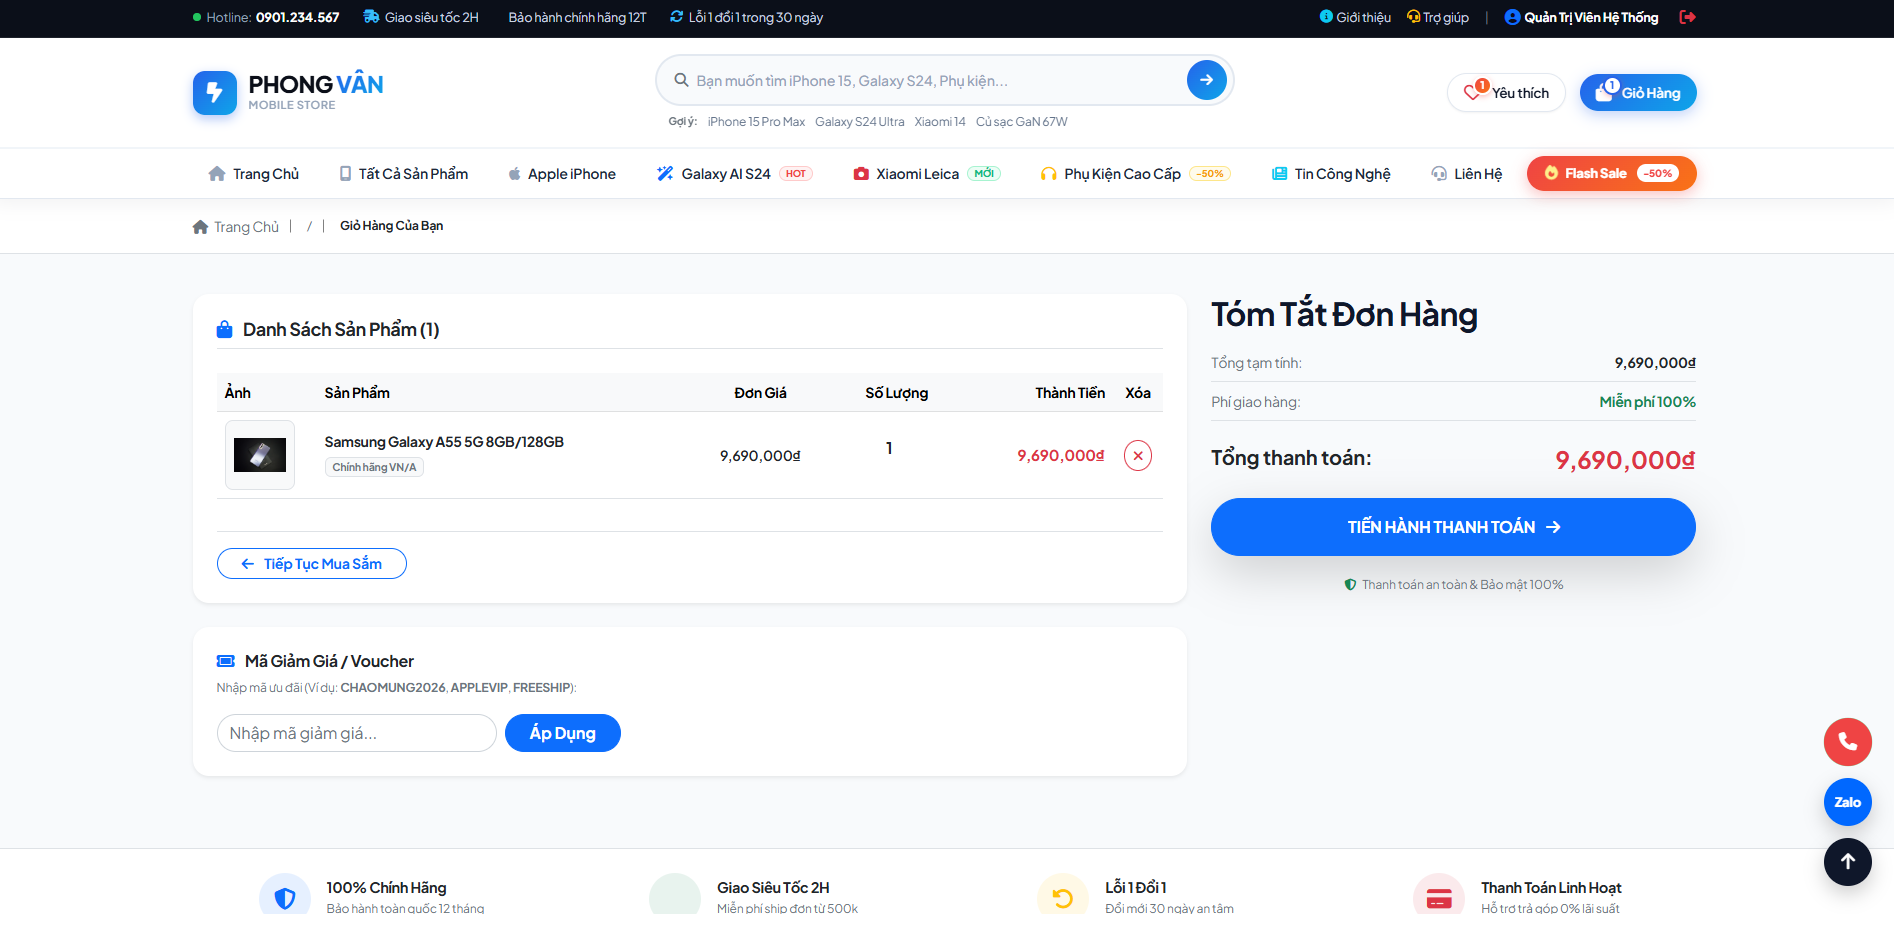
Task: Click the scroll-to-top arrow button
Action: pyautogui.click(x=1847, y=862)
